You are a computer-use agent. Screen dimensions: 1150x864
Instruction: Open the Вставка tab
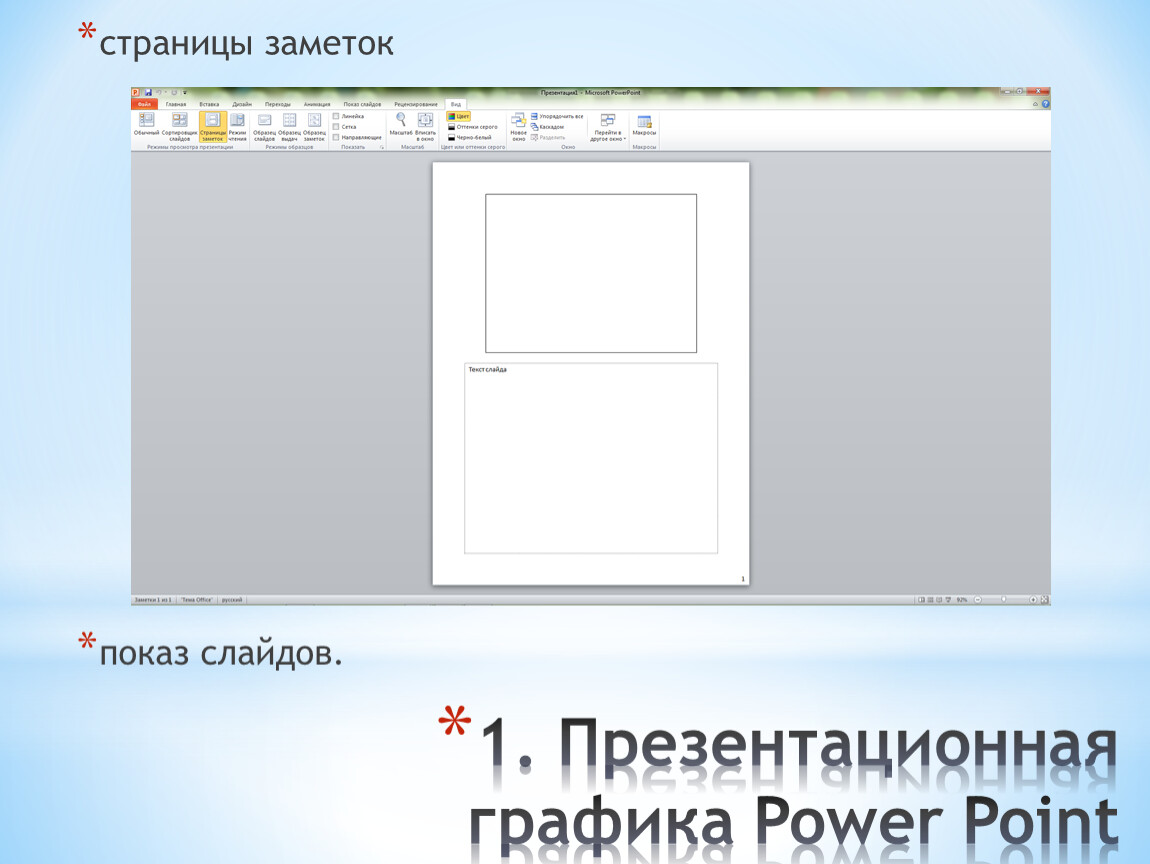[209, 104]
